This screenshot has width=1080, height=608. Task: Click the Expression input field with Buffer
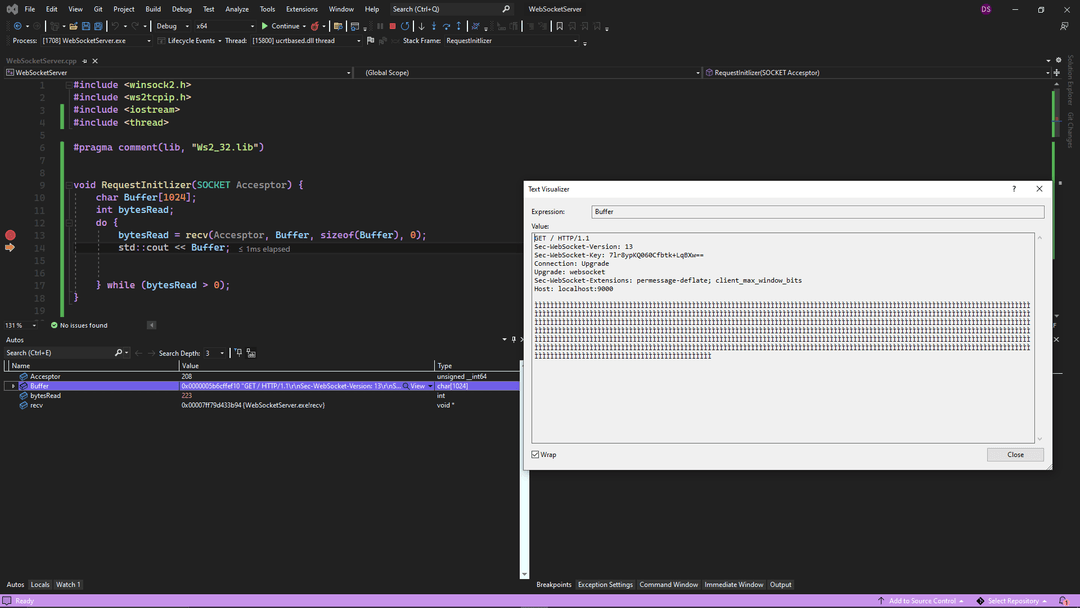818,211
